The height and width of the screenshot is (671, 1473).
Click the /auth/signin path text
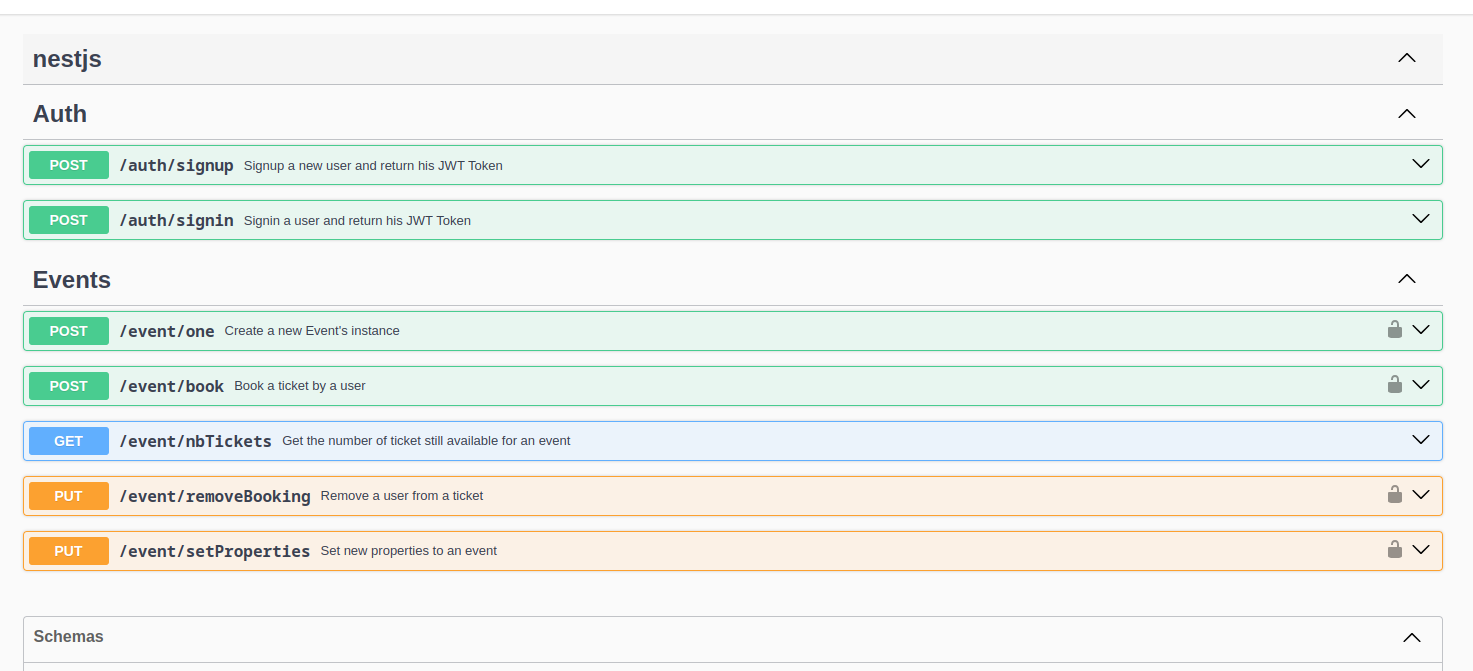click(x=176, y=220)
